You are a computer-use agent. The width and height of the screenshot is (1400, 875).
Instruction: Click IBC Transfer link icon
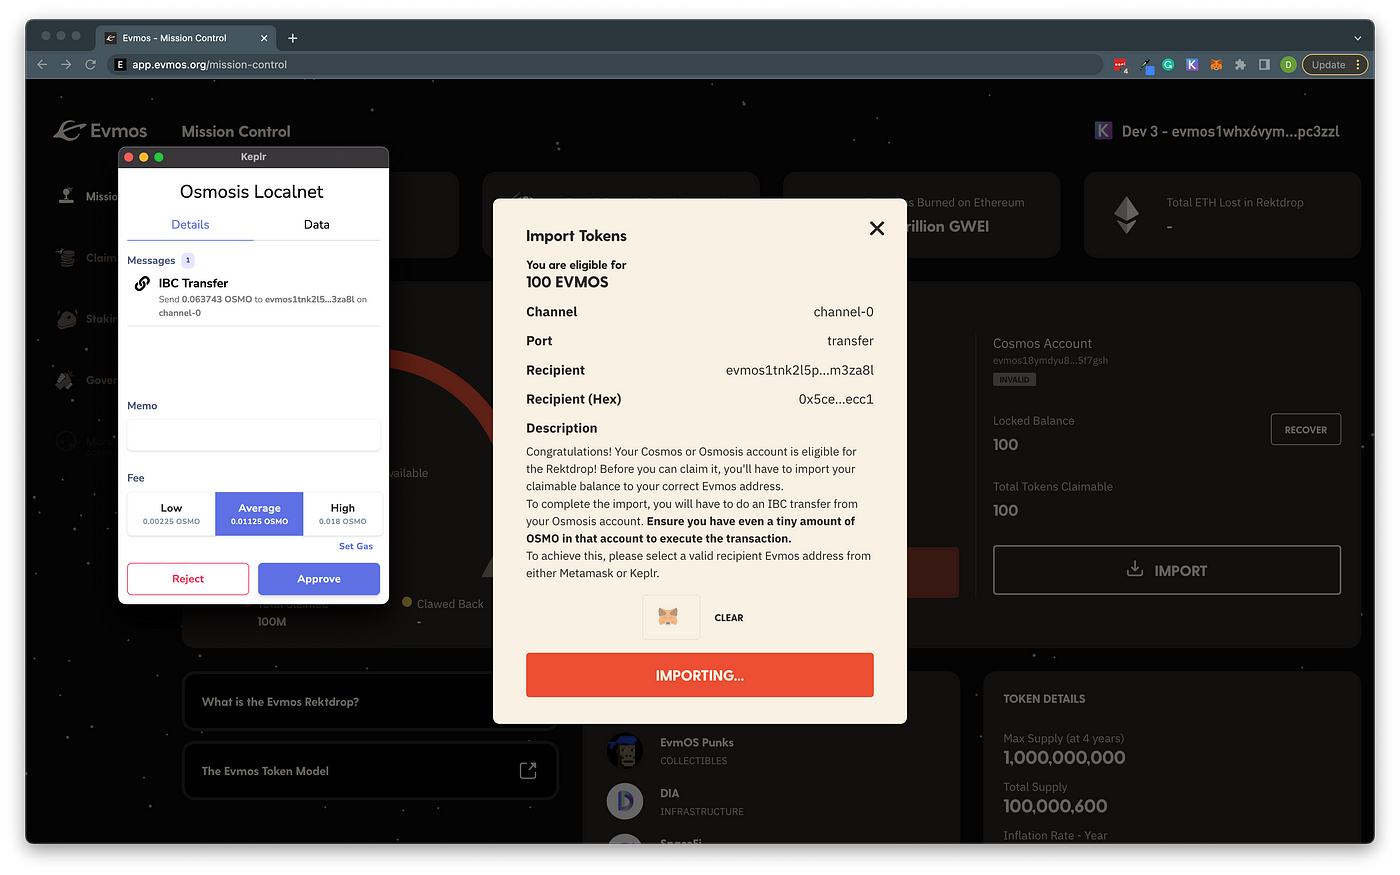point(142,284)
